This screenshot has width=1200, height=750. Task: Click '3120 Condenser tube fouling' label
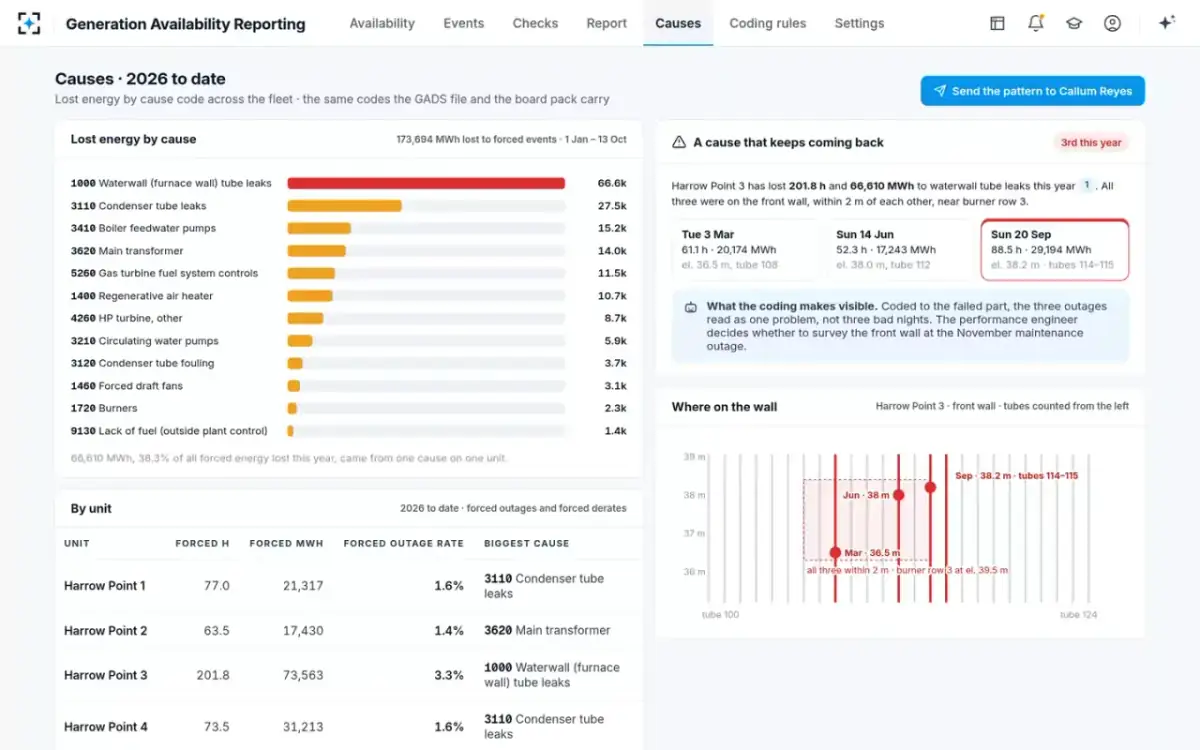click(142, 363)
